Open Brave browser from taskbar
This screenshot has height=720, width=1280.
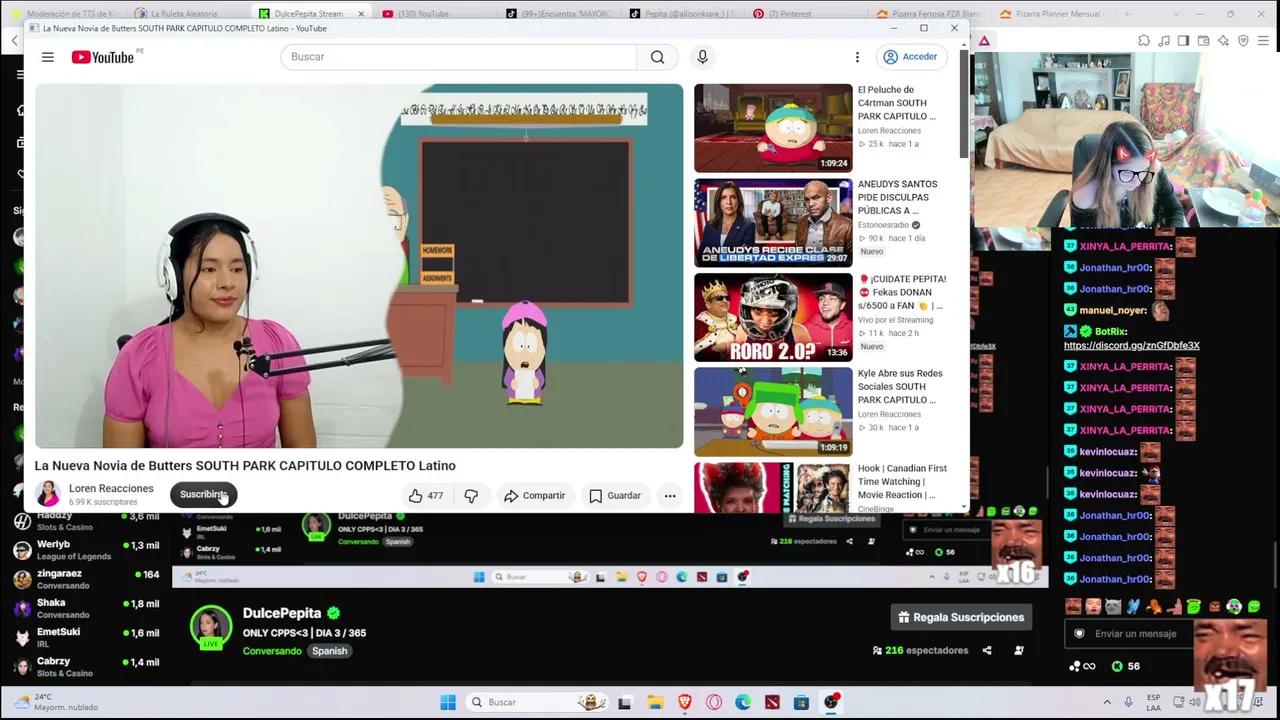pos(684,702)
